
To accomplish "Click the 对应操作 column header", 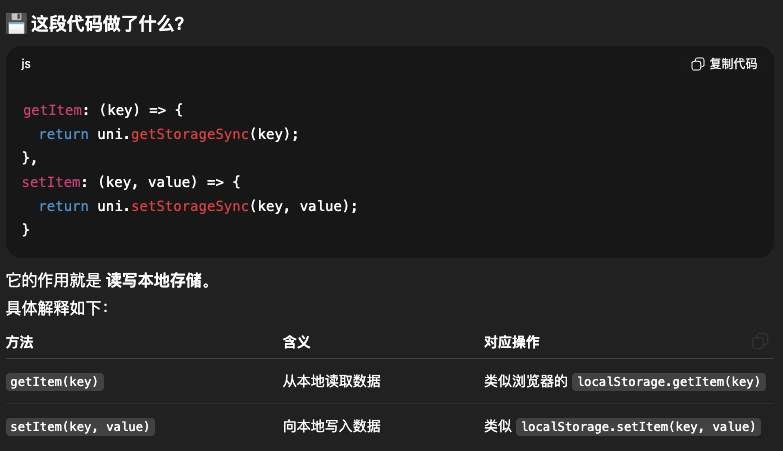I will (512, 342).
